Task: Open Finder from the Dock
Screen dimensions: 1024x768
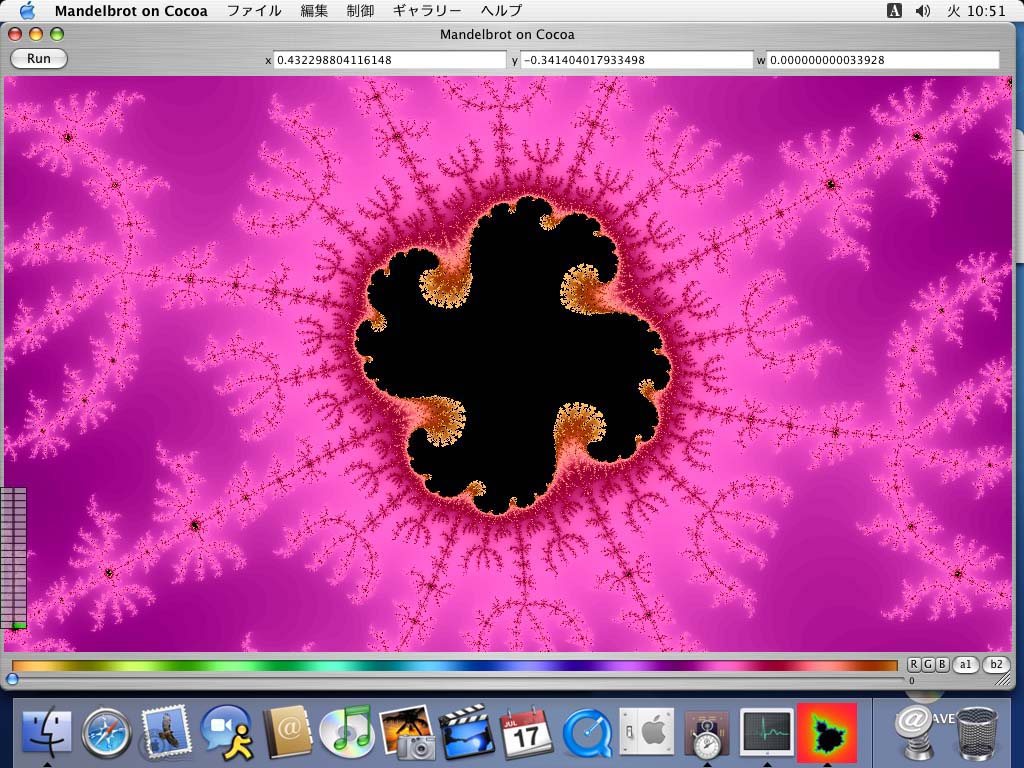Action: (x=47, y=731)
